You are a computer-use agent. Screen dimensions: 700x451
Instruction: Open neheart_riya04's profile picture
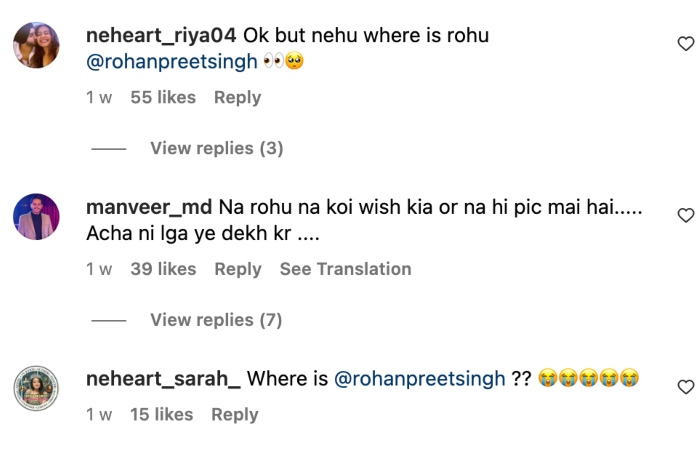tap(37, 45)
